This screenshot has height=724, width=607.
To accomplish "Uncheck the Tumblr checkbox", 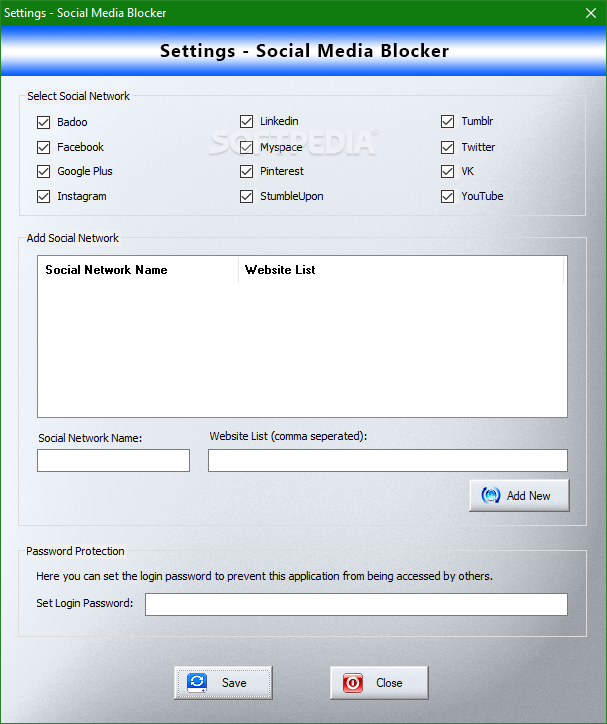I will point(447,121).
